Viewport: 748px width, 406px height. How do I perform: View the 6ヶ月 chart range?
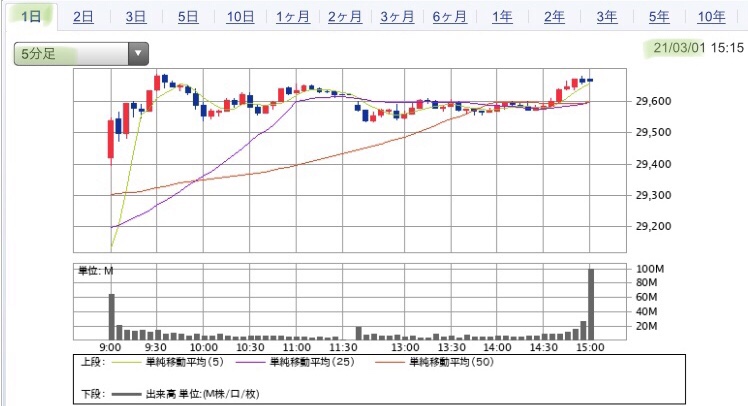449,17
